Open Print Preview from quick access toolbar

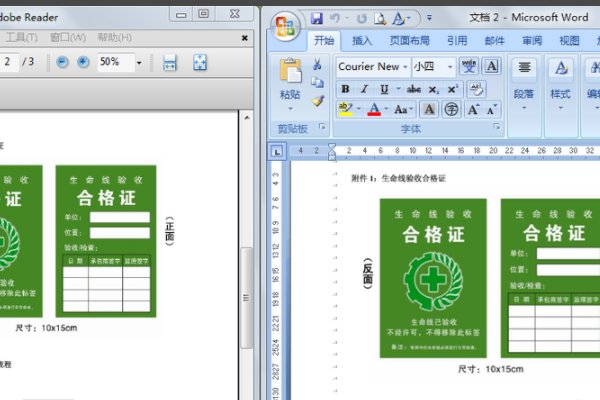(380, 18)
